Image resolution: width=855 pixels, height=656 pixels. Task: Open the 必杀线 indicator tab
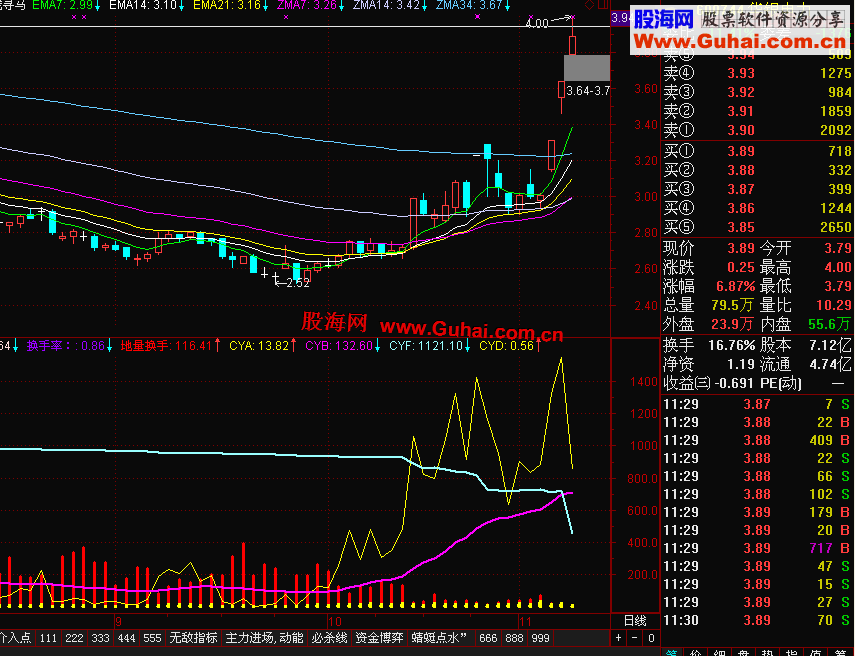pos(329,637)
